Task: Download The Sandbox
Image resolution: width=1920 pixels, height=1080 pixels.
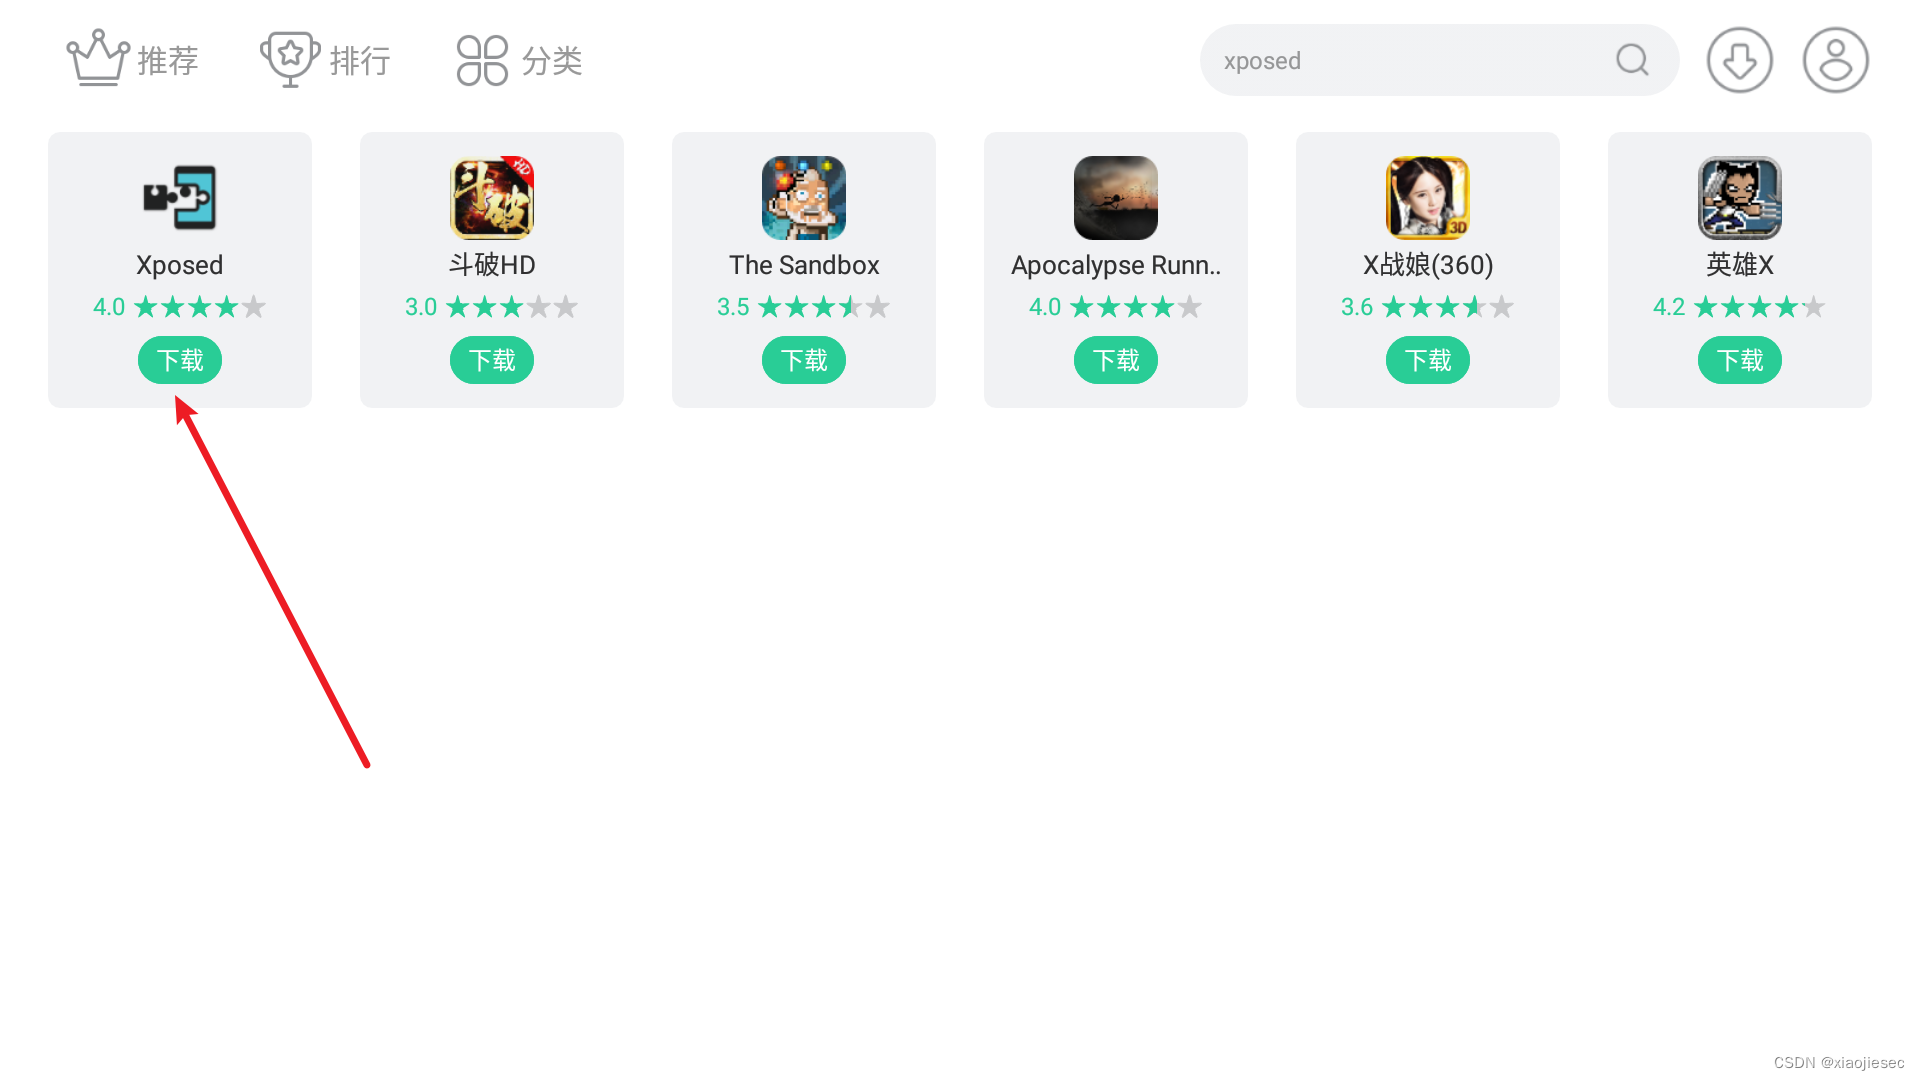Action: point(804,360)
